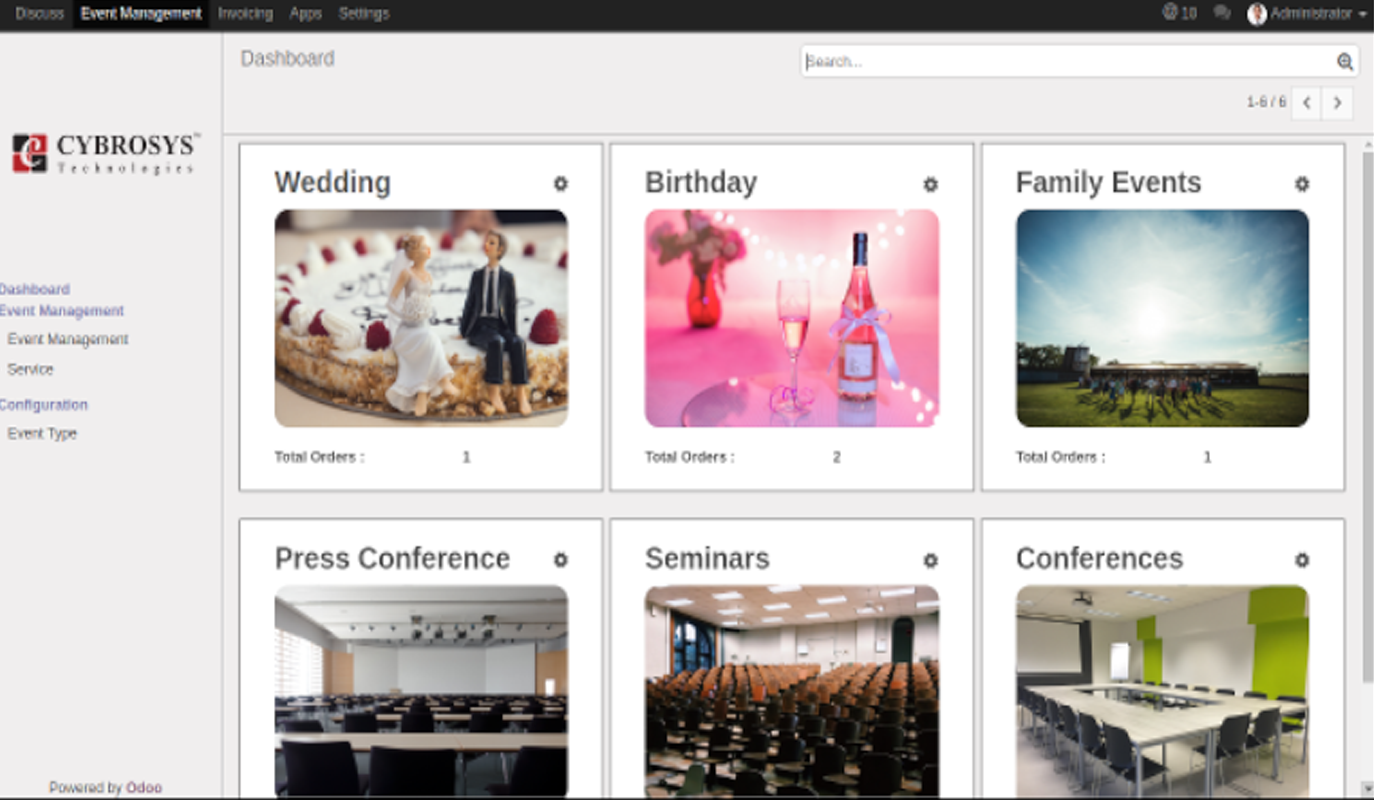Click the Family Events field thumbnail
This screenshot has height=800, width=1374.
point(1162,318)
